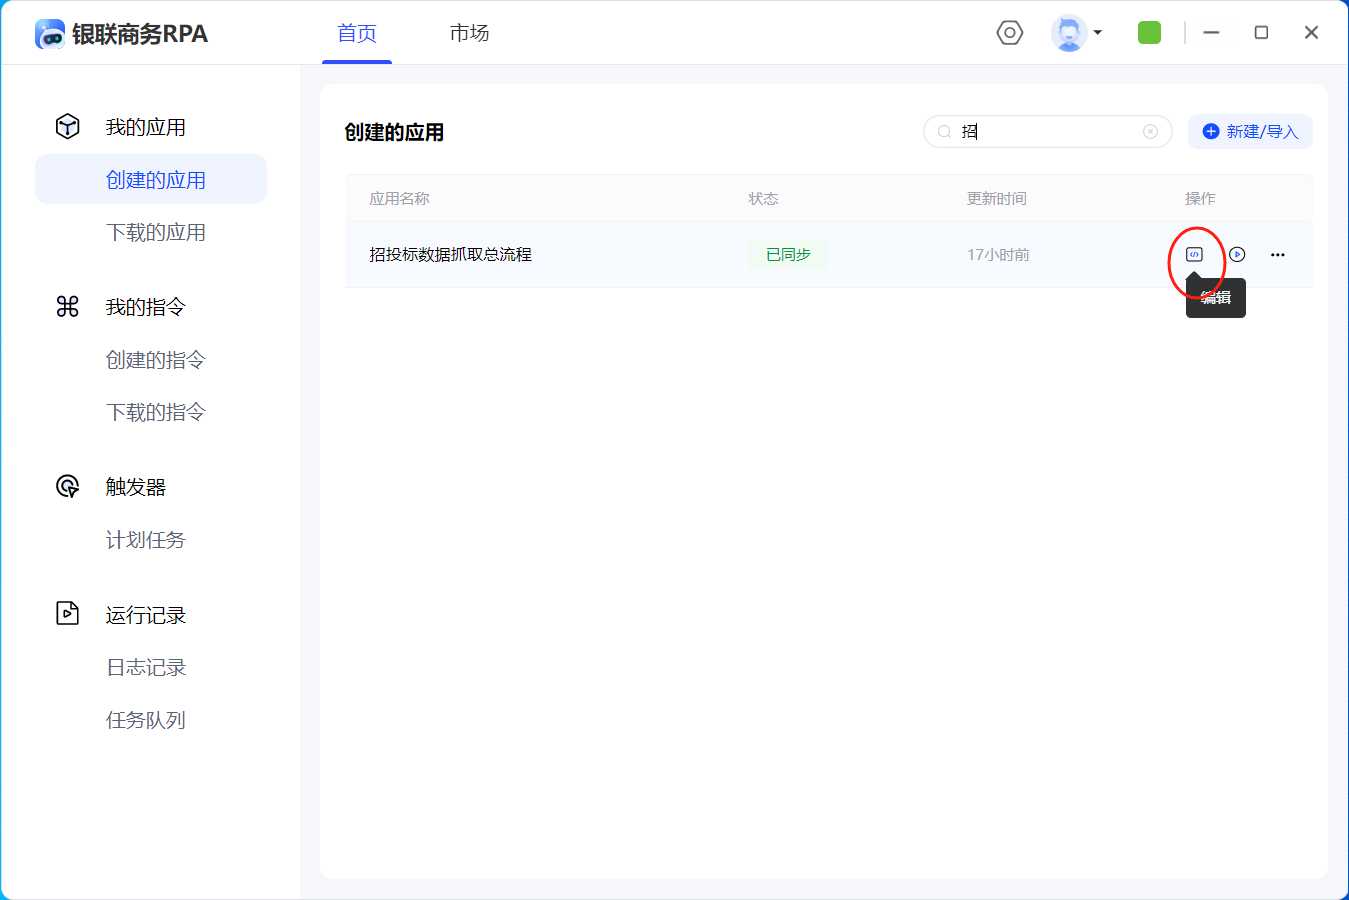
Task: Switch to the 市场 tab
Action: click(x=469, y=33)
